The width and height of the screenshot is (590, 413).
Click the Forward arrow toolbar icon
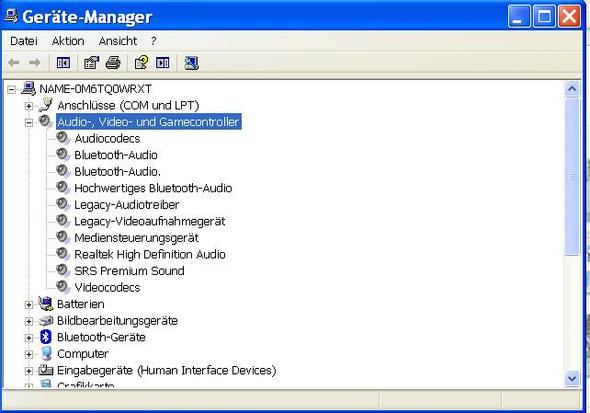(x=35, y=62)
